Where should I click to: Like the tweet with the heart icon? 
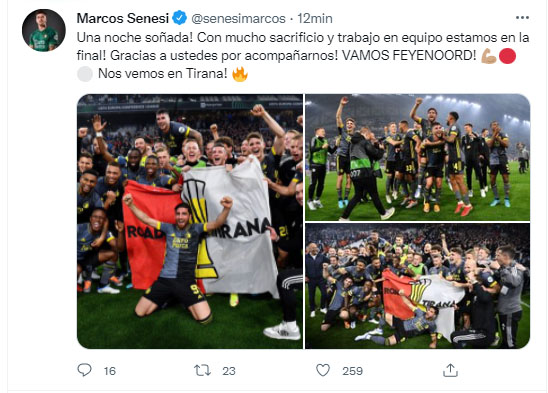(x=323, y=370)
